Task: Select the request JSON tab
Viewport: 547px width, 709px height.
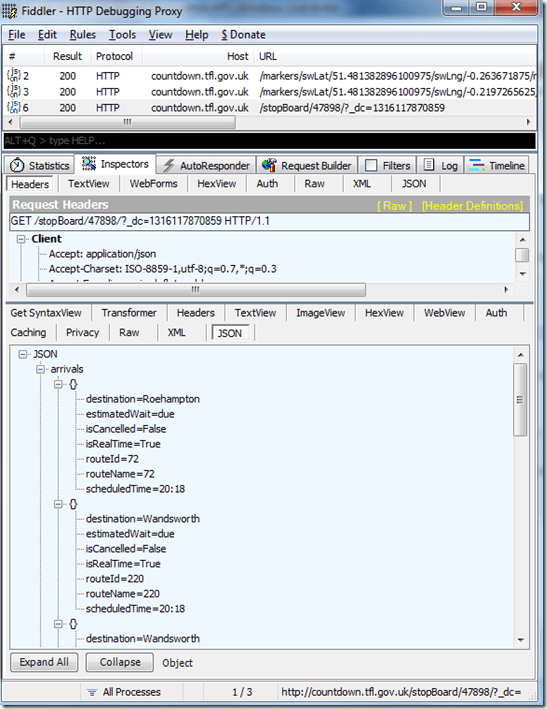Action: [414, 184]
